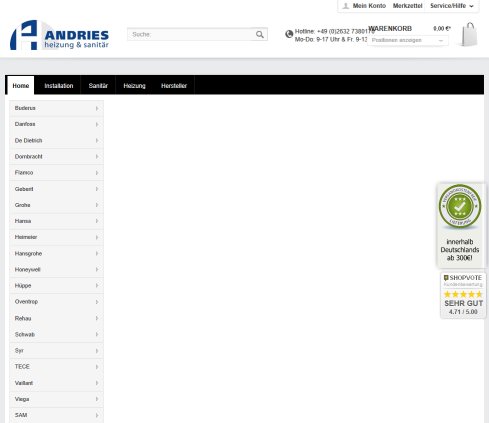
Task: Select Hansgrohe in the manufacturer list
Action: coord(56,254)
